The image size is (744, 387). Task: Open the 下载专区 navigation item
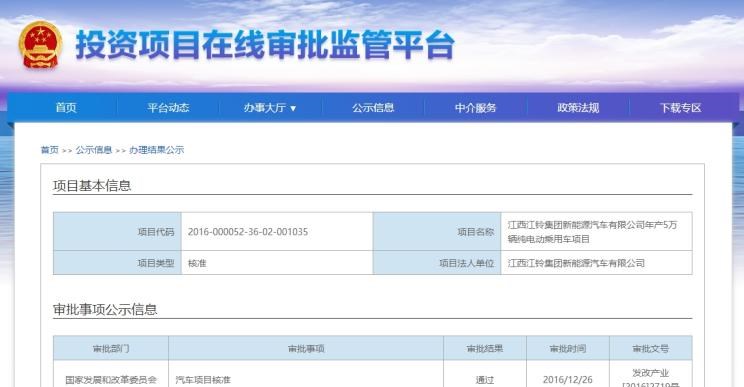click(680, 108)
